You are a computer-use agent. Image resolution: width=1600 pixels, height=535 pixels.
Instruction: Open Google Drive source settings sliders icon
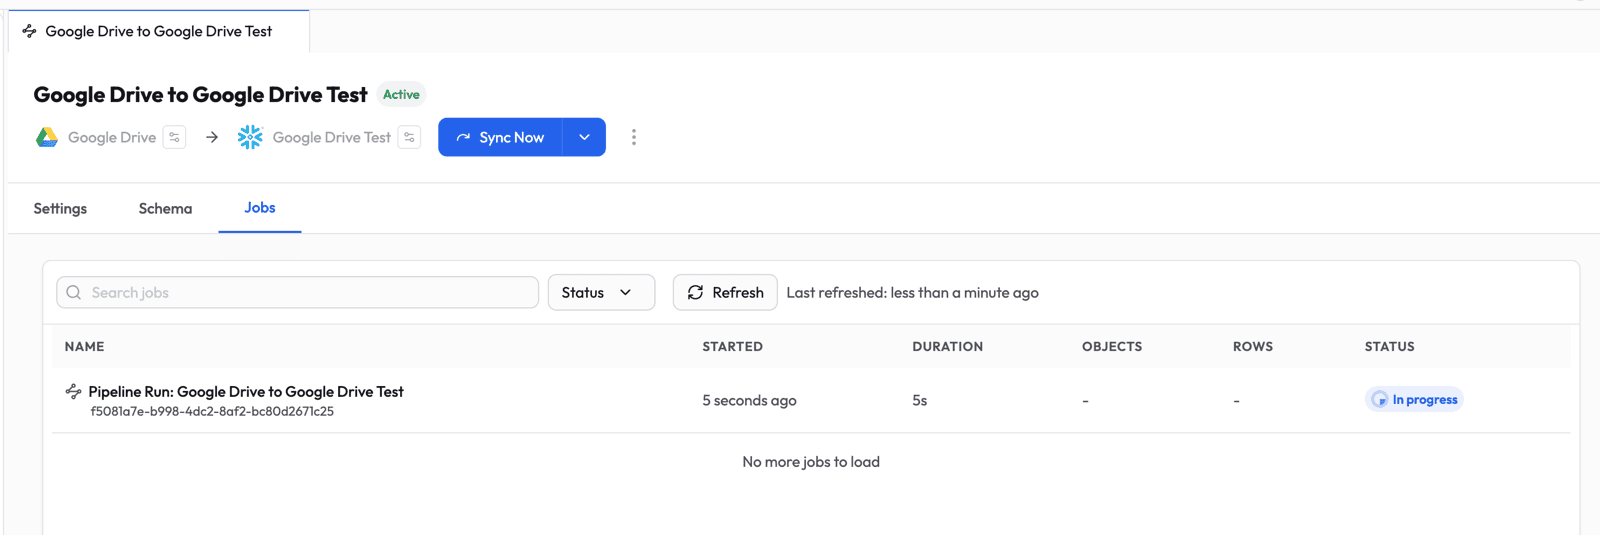[174, 138]
